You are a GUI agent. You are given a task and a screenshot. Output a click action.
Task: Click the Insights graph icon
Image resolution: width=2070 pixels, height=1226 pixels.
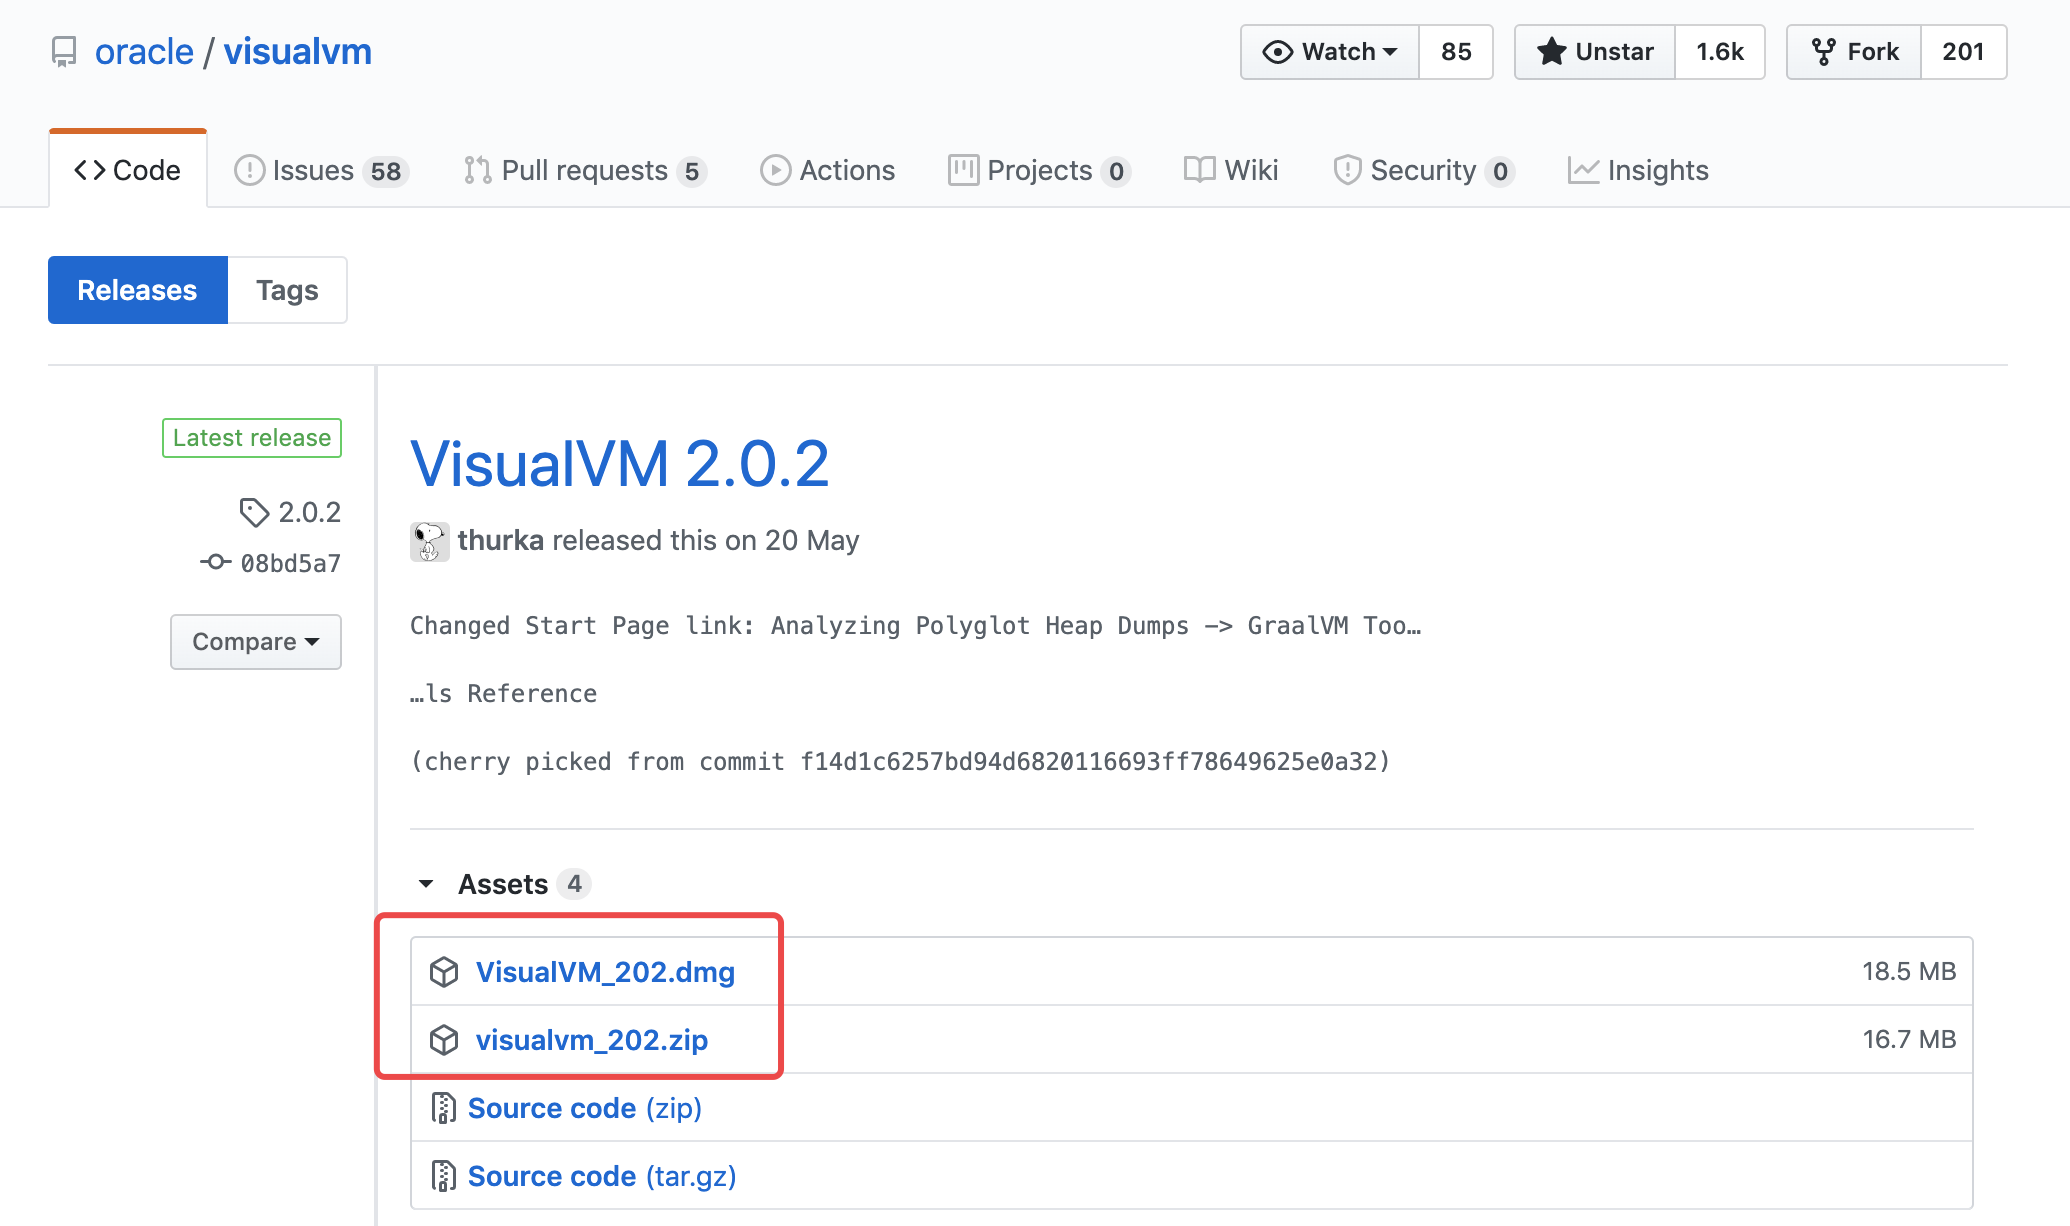click(x=1584, y=170)
